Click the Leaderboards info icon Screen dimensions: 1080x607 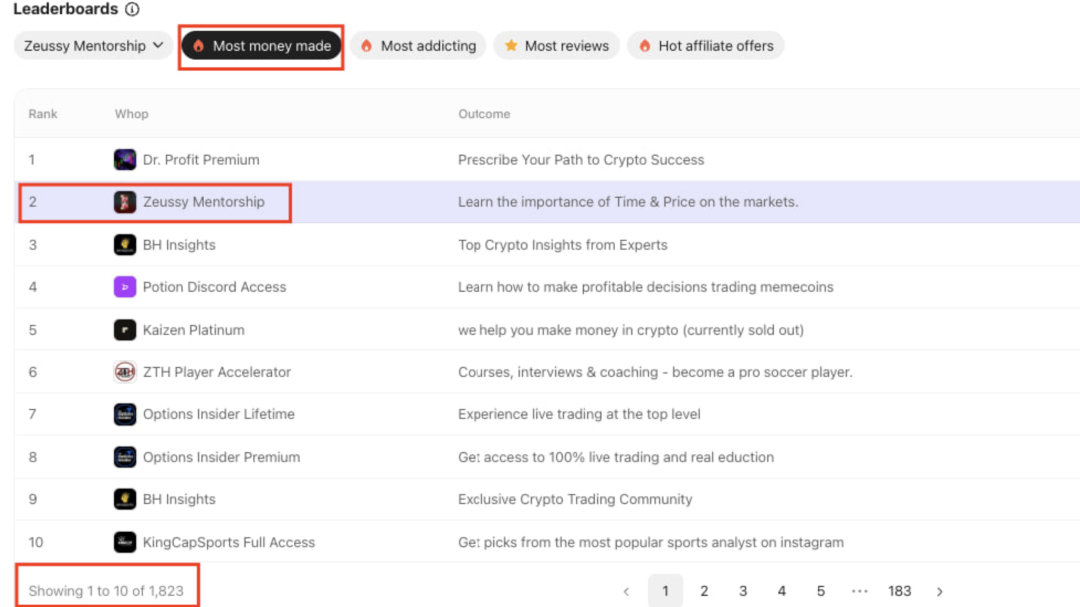[132, 9]
